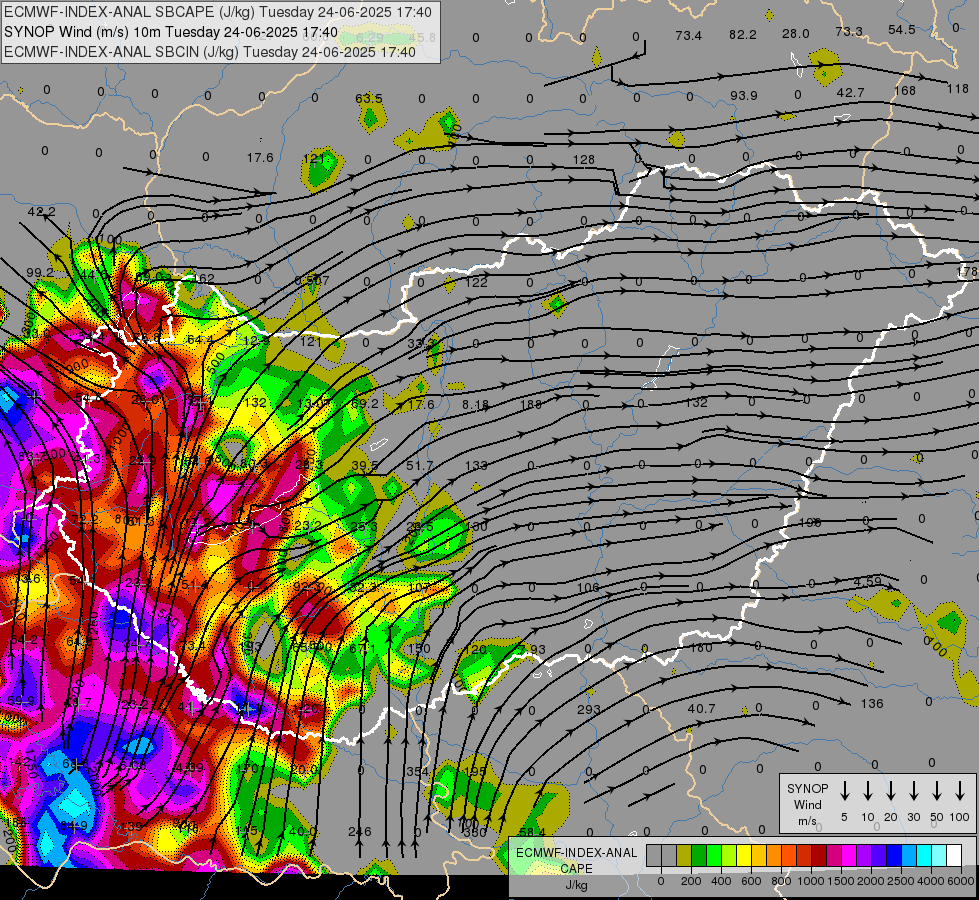
Task: Click the map value 73.4
Action: (689, 36)
